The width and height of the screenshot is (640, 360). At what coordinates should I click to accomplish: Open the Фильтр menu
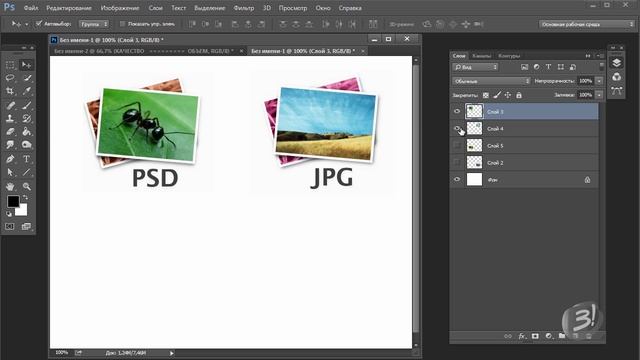tap(244, 8)
